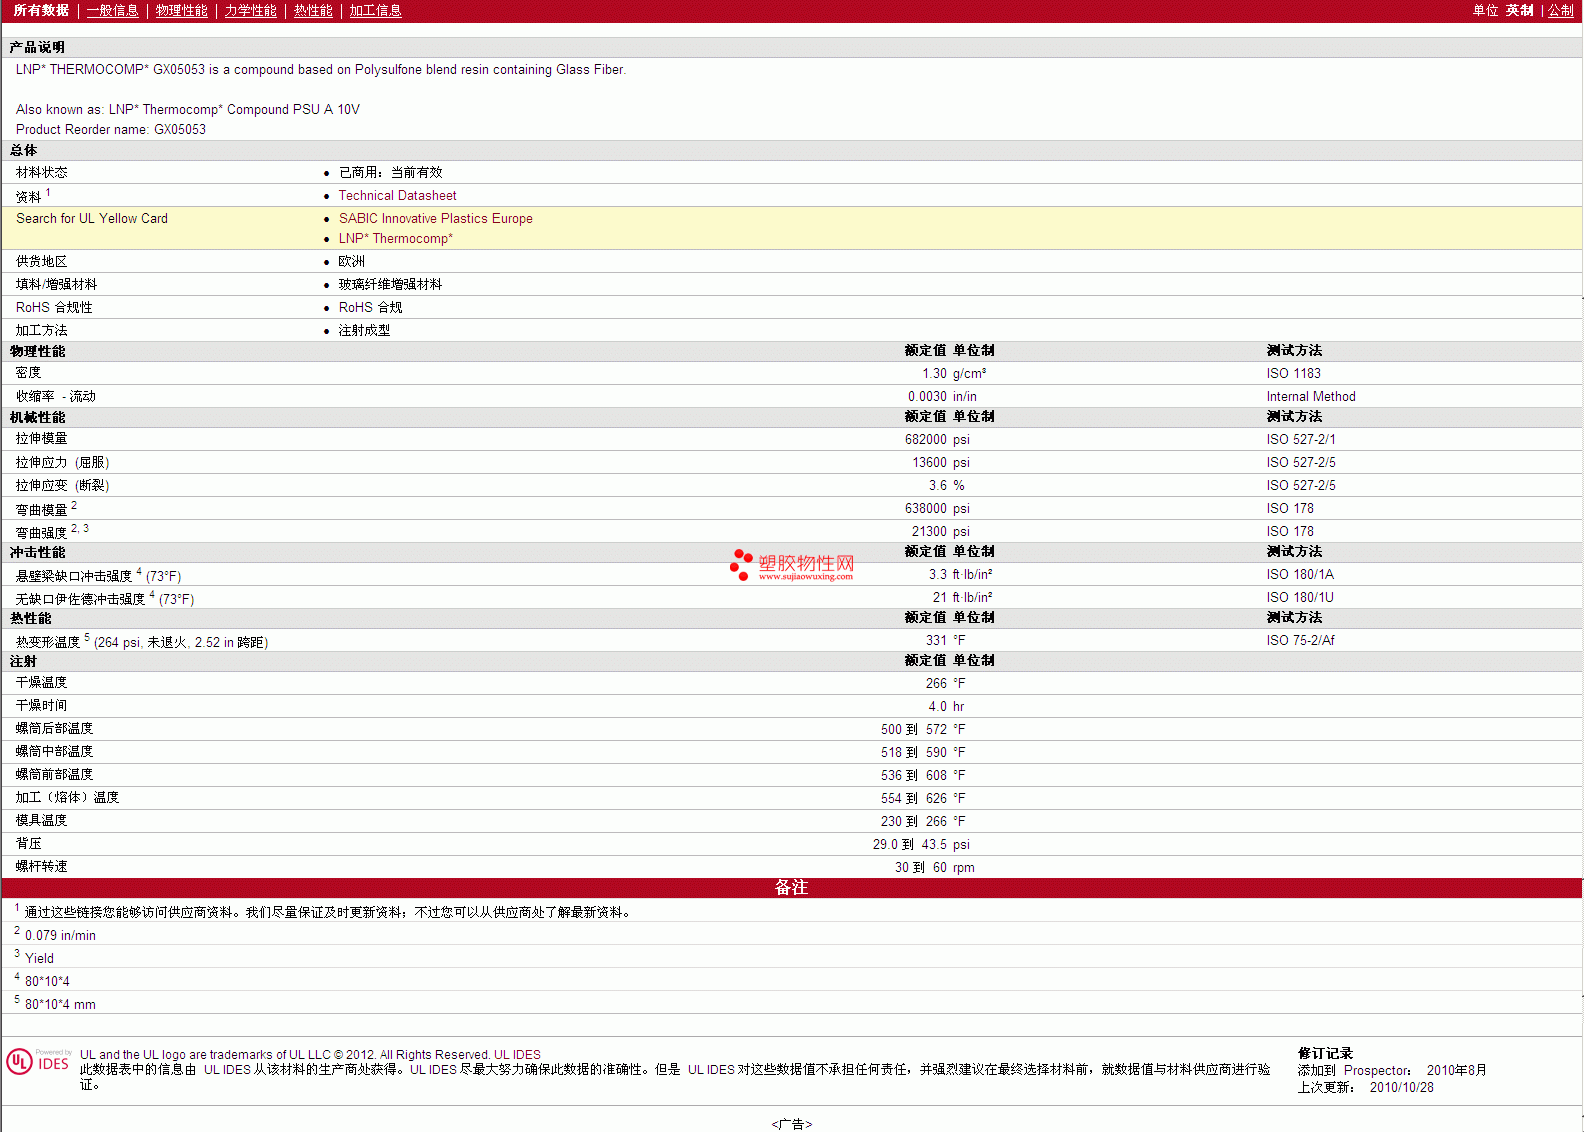Click the red dots watermark logo
Image resolution: width=1584 pixels, height=1132 pixels.
pos(740,564)
